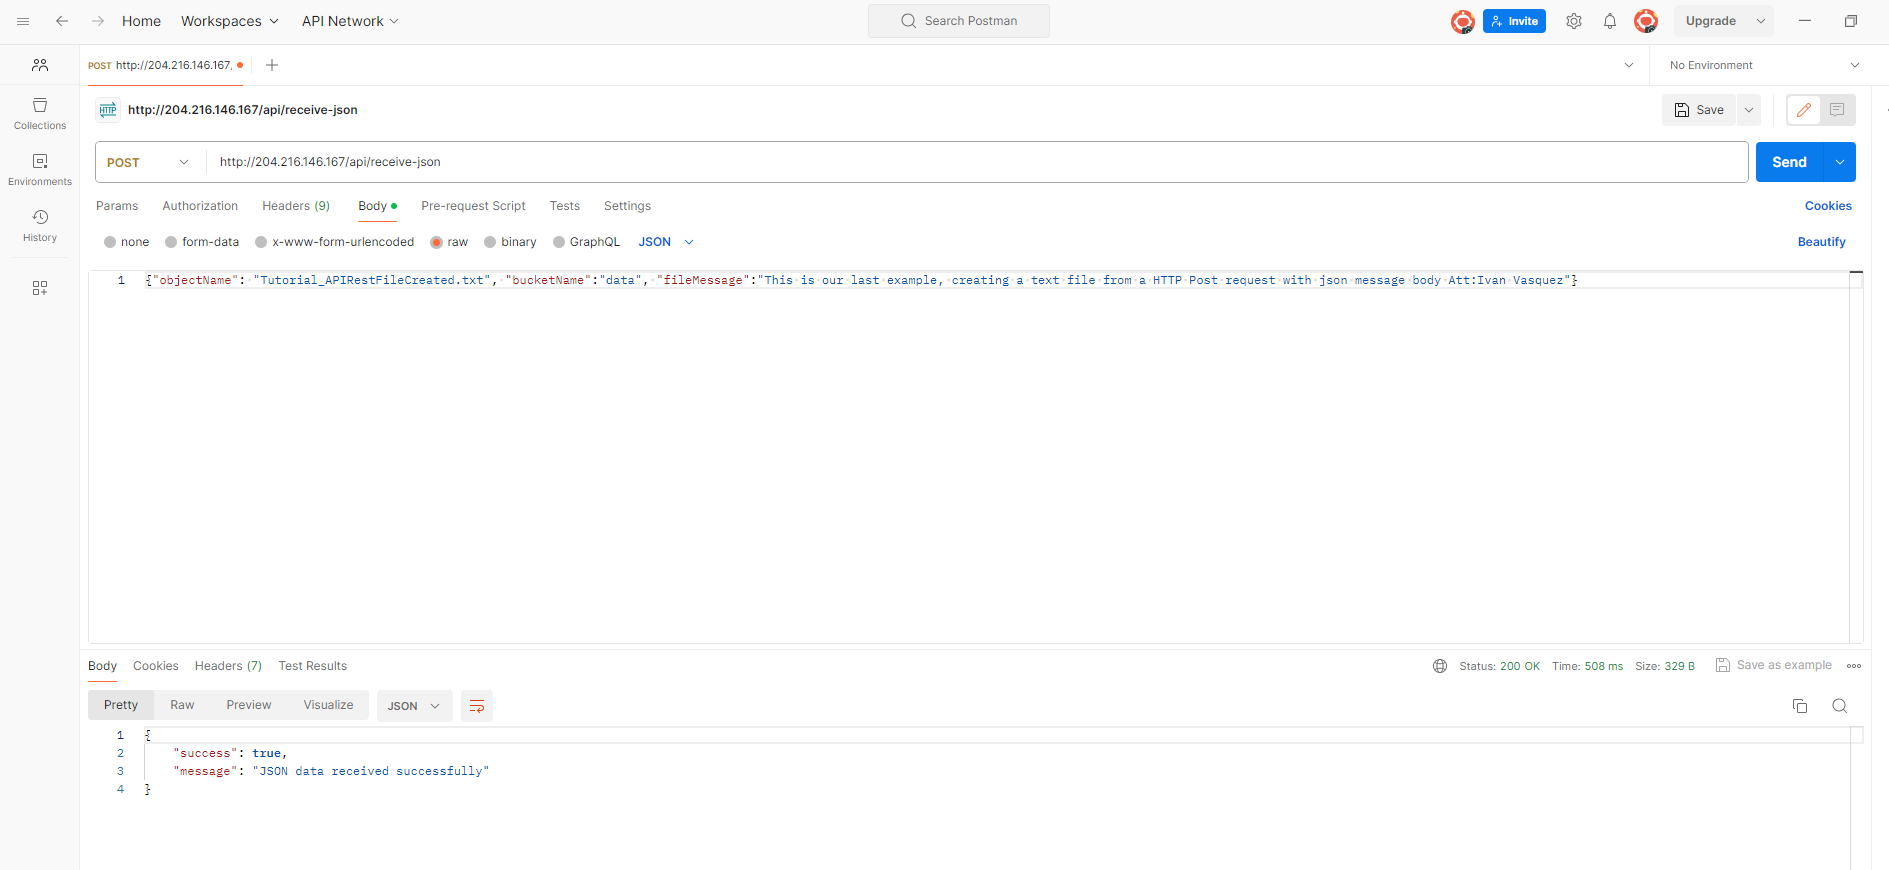Open the Send options arrow
This screenshot has height=870, width=1889.
tap(1840, 162)
